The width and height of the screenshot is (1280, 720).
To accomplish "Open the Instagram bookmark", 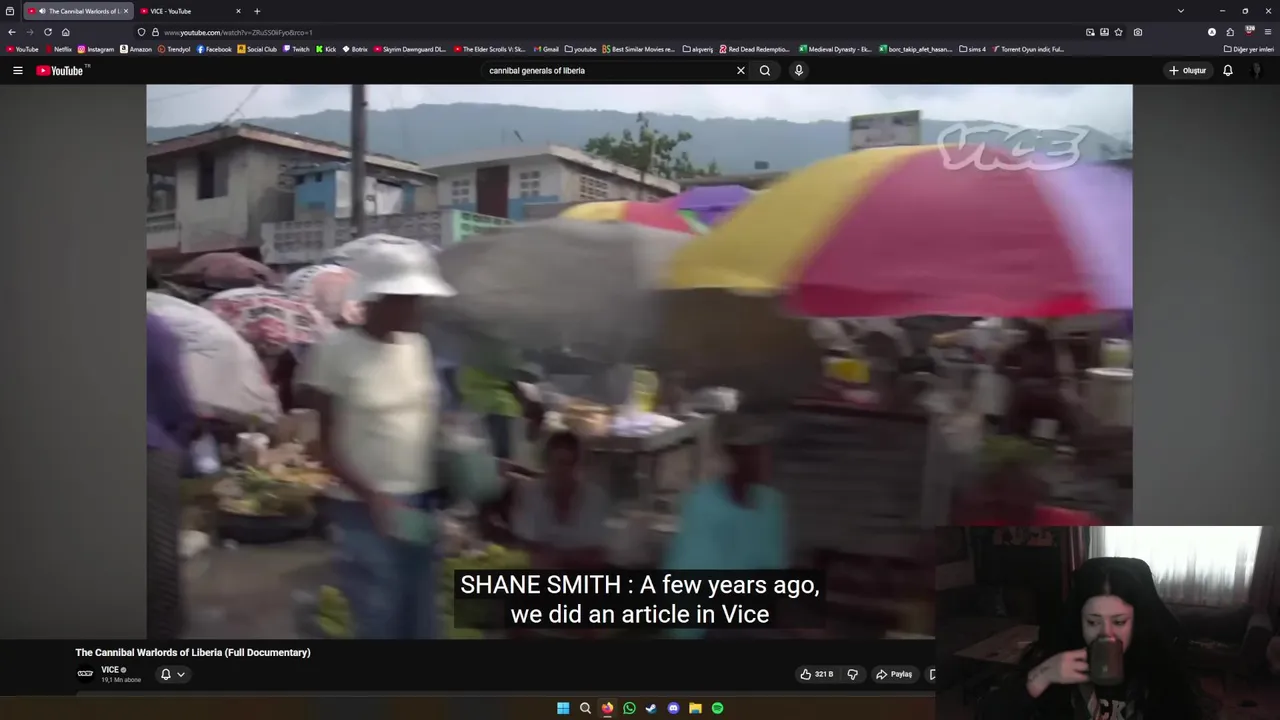I will tap(96, 49).
